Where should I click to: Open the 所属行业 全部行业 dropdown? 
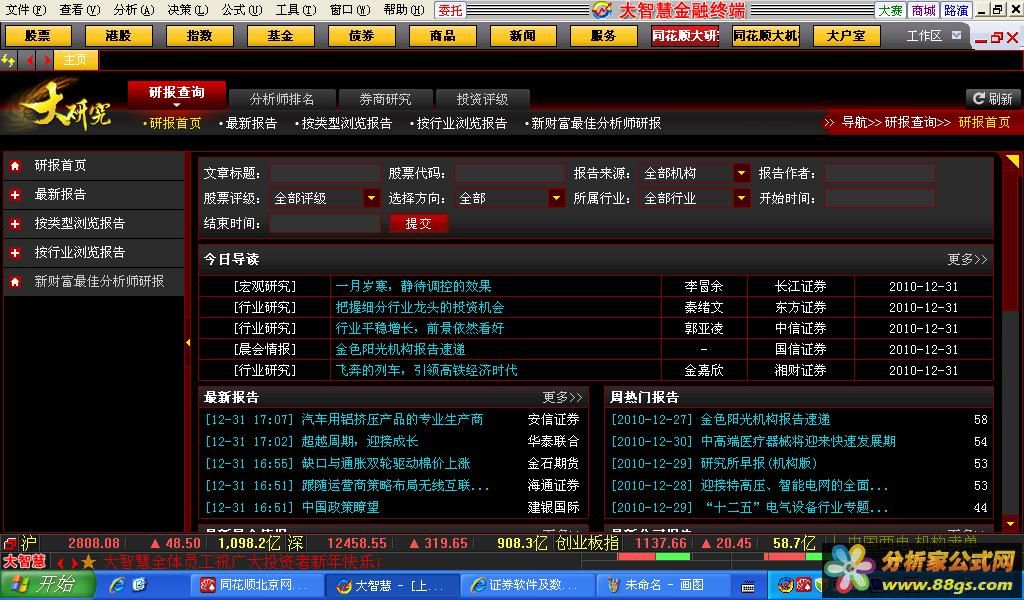click(741, 198)
